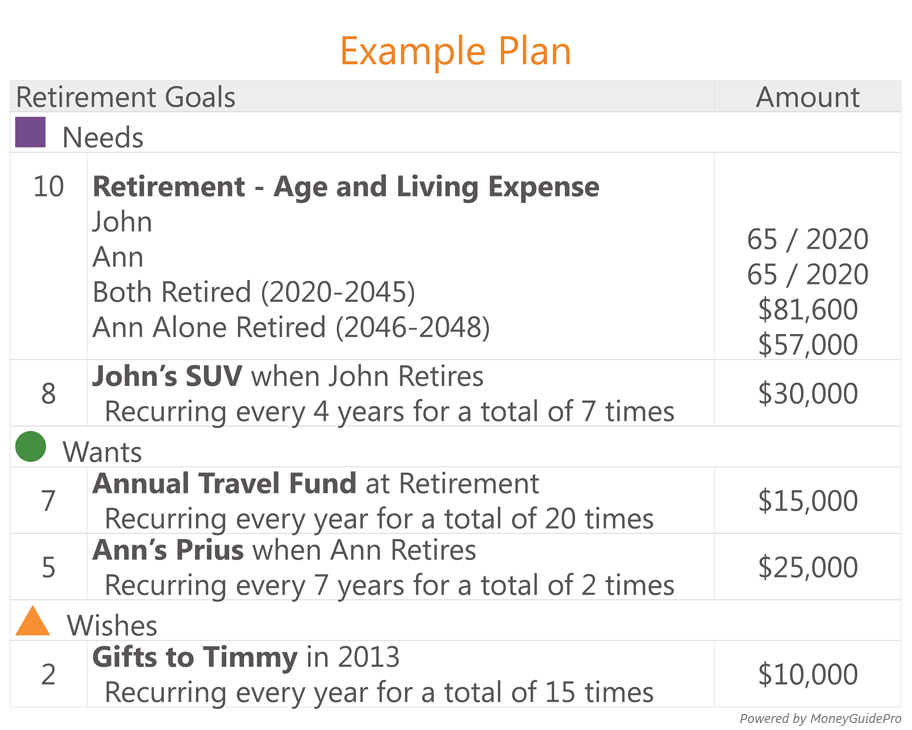Open Retirement - Age and Living Expense goal
This screenshot has width=912, height=730.
pyautogui.click(x=345, y=187)
